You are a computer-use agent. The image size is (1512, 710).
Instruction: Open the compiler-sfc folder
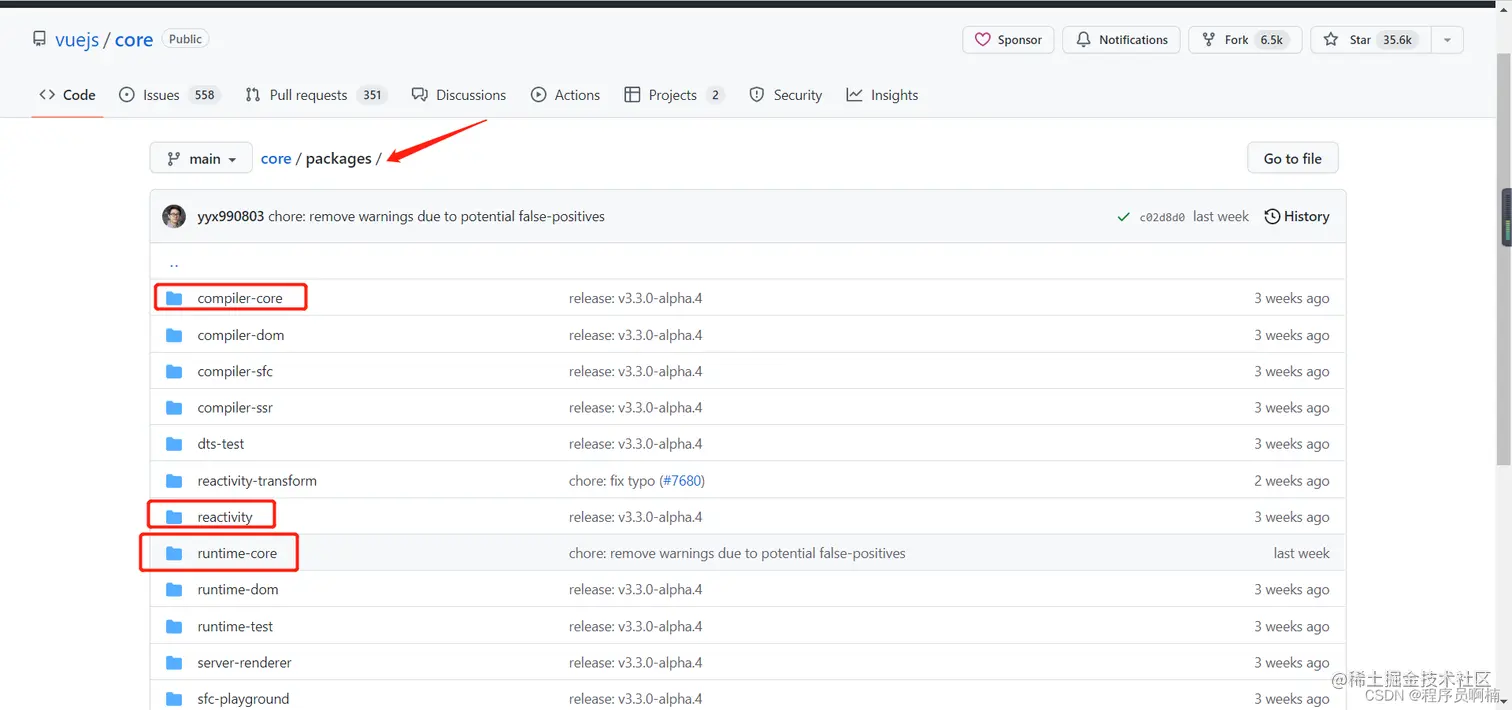pos(235,371)
